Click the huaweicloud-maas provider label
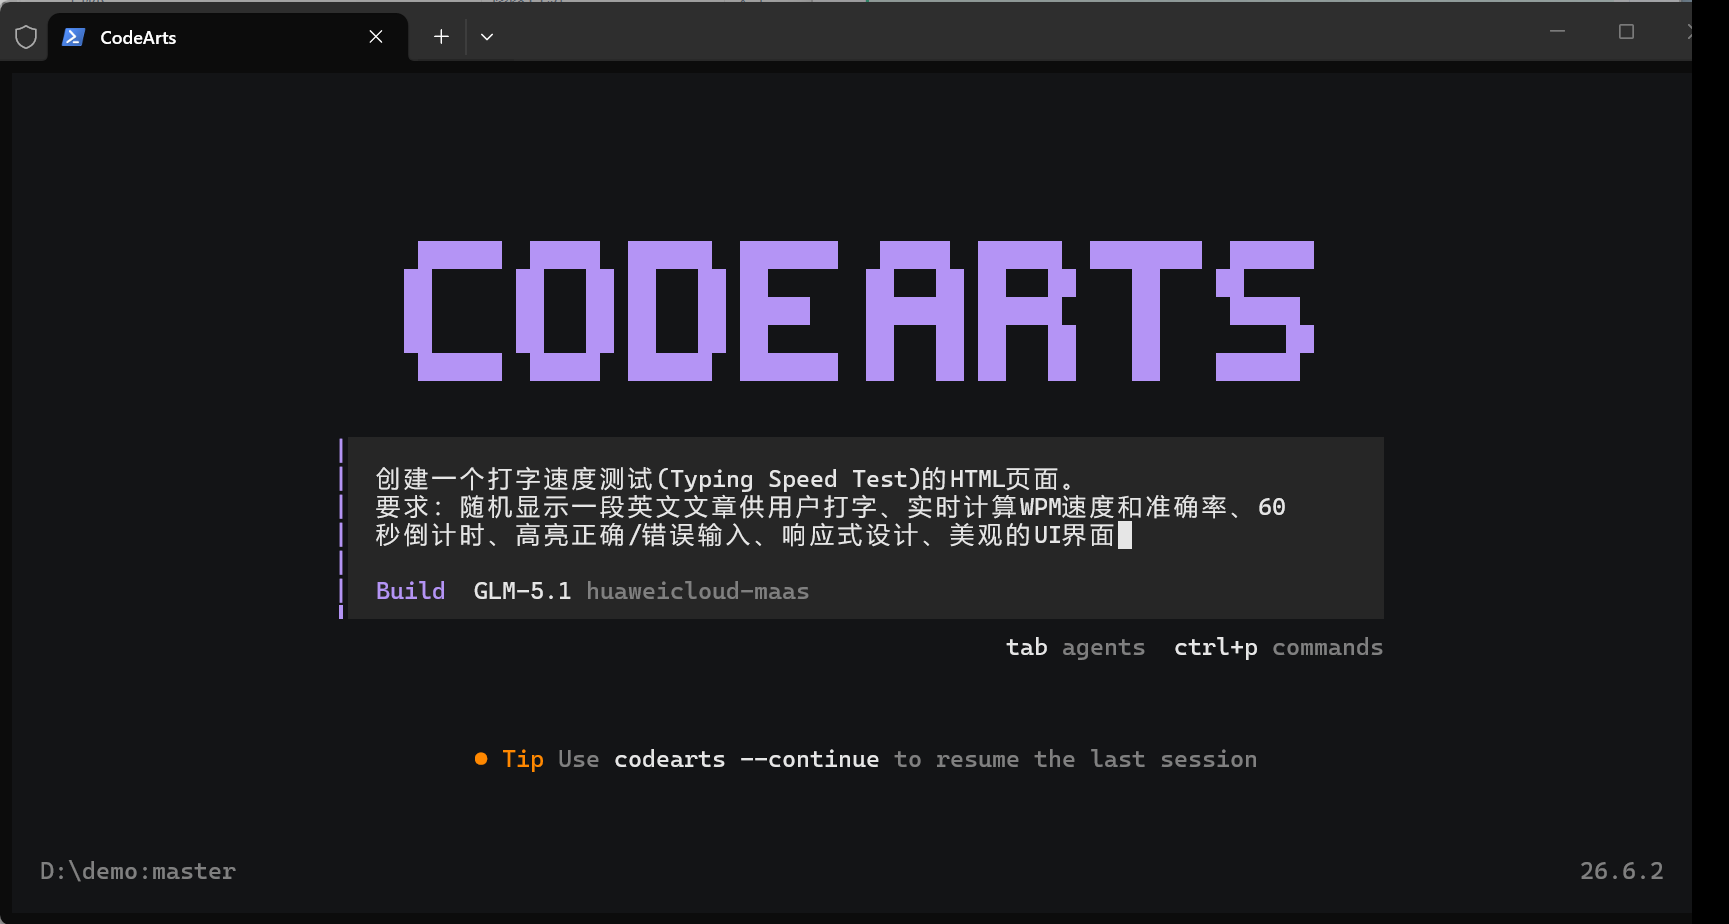The image size is (1729, 924). (x=697, y=591)
